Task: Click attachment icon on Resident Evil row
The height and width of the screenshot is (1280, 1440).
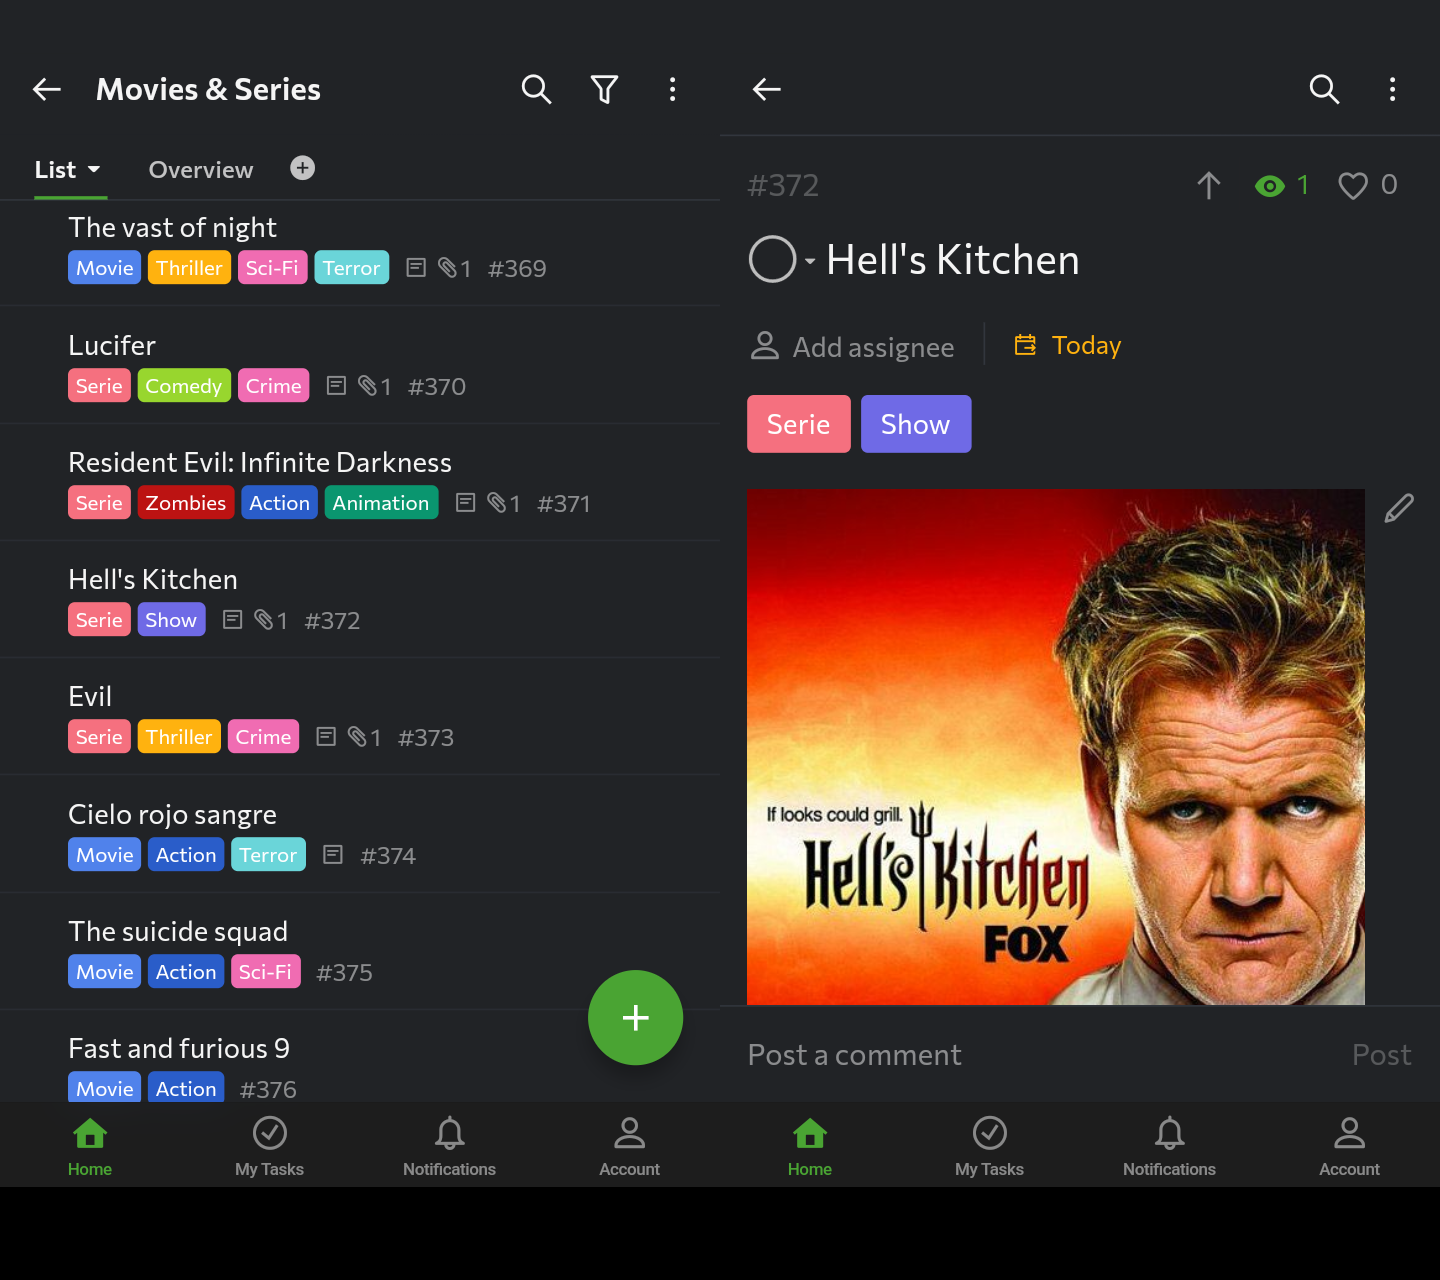Action: click(x=496, y=503)
